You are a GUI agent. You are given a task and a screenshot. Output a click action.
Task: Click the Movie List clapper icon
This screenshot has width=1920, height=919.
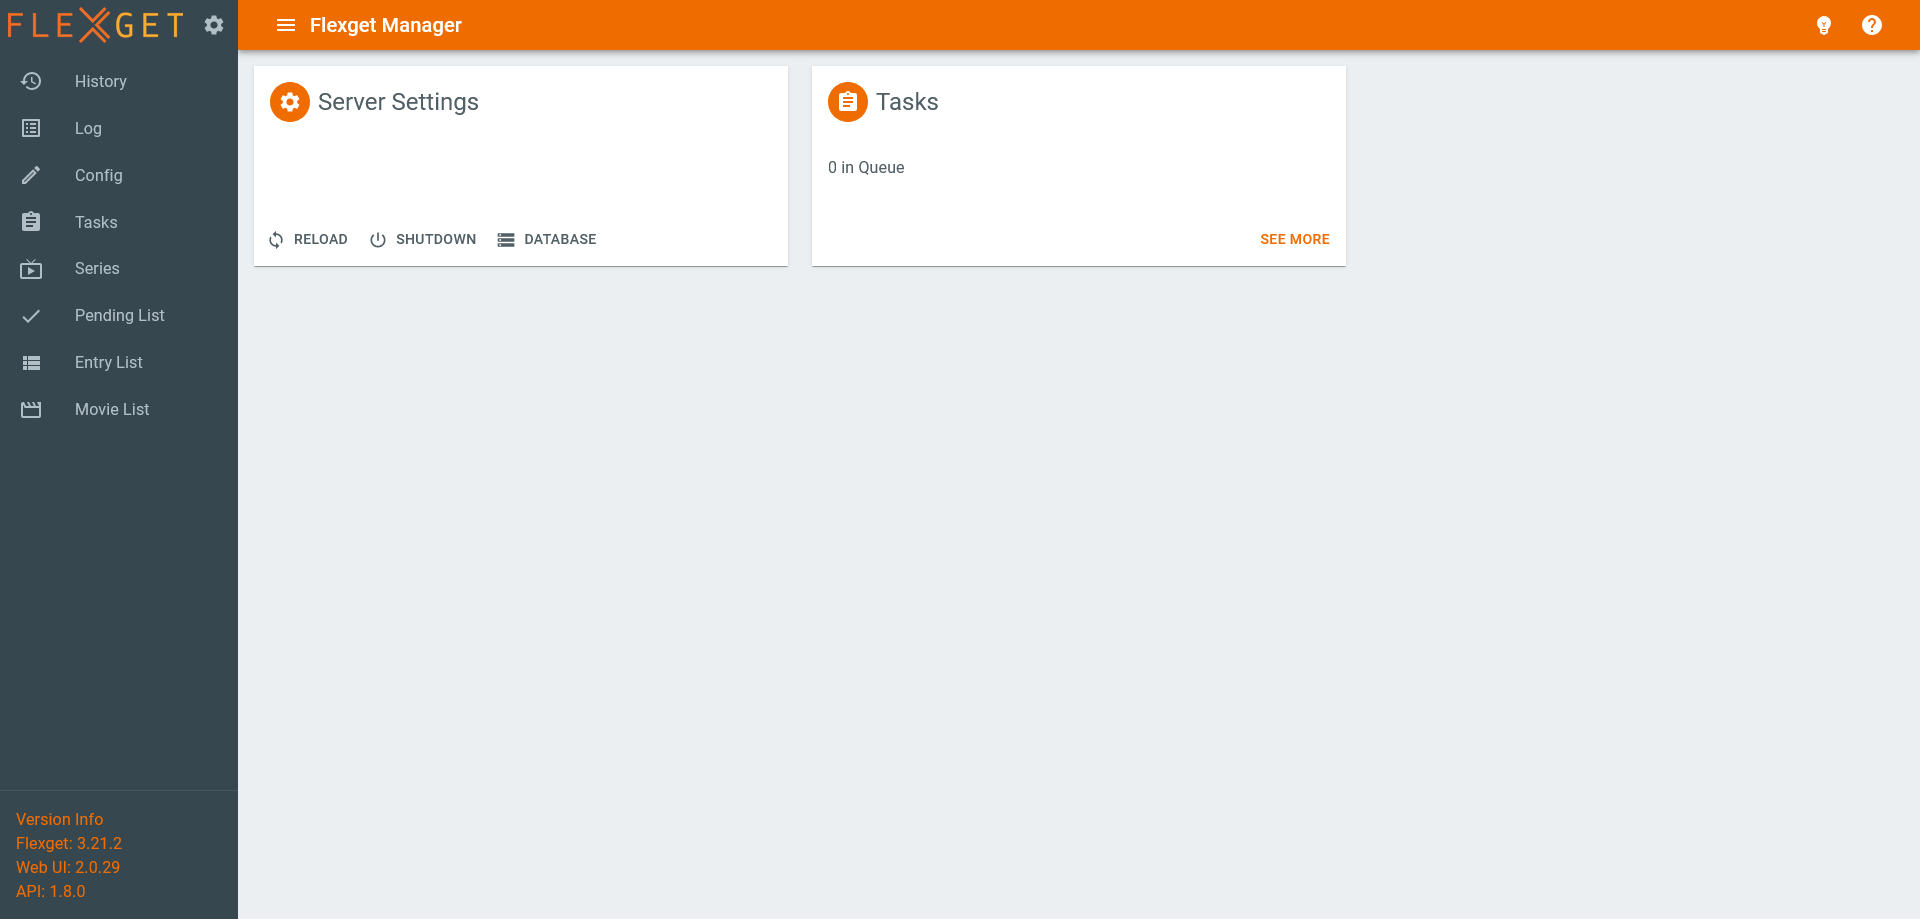point(31,409)
